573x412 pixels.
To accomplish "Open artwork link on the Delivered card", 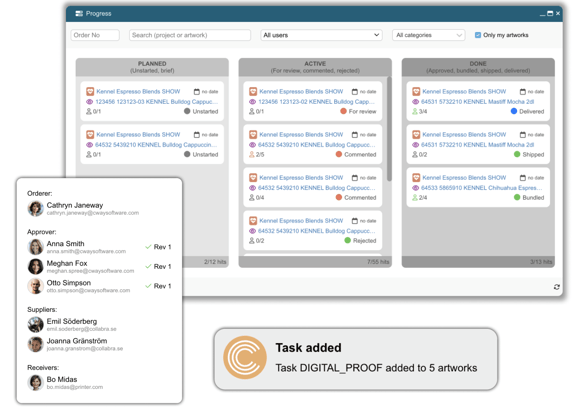I will [477, 102].
